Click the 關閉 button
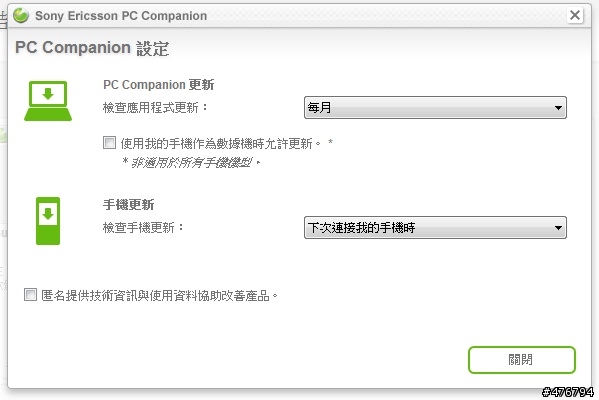Image resolution: width=599 pixels, height=400 pixels. coord(522,360)
